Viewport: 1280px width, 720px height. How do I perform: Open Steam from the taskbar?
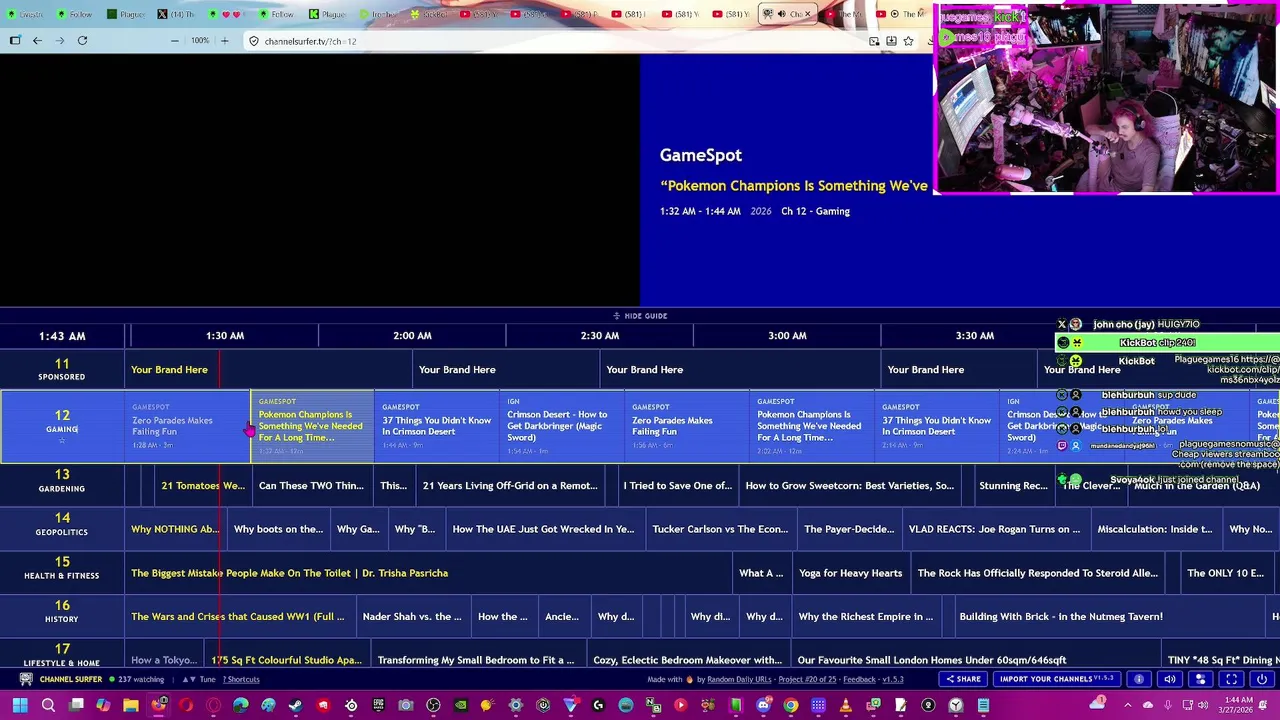coord(296,706)
